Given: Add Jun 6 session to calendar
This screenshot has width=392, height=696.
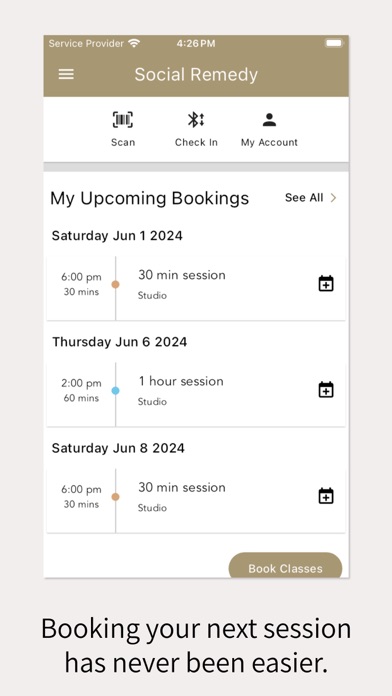Looking at the screenshot, I should tap(326, 389).
